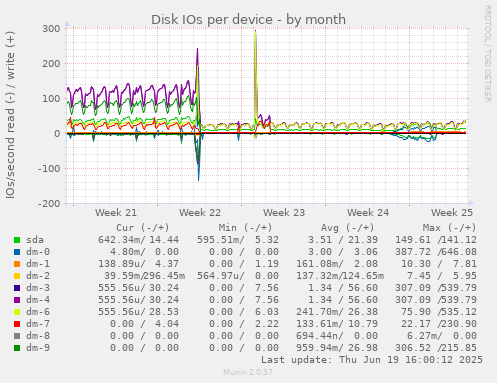Select the sda legend label
The width and height of the screenshot is (497, 383).
click(35, 240)
